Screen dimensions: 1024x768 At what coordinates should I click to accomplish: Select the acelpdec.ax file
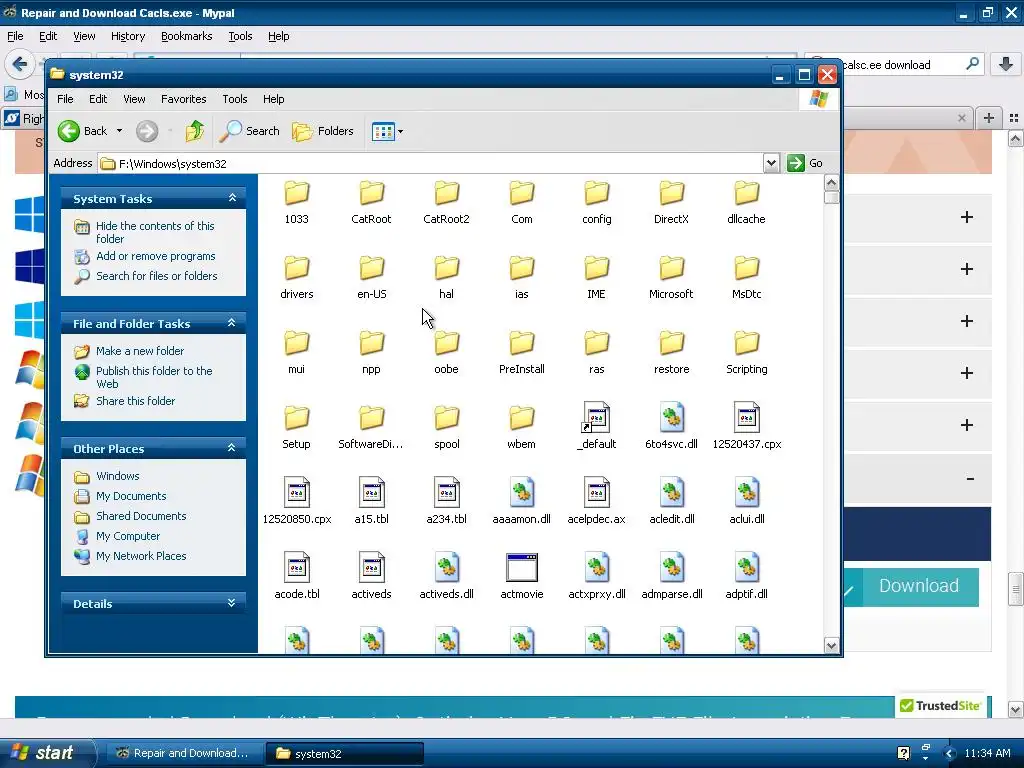(597, 502)
